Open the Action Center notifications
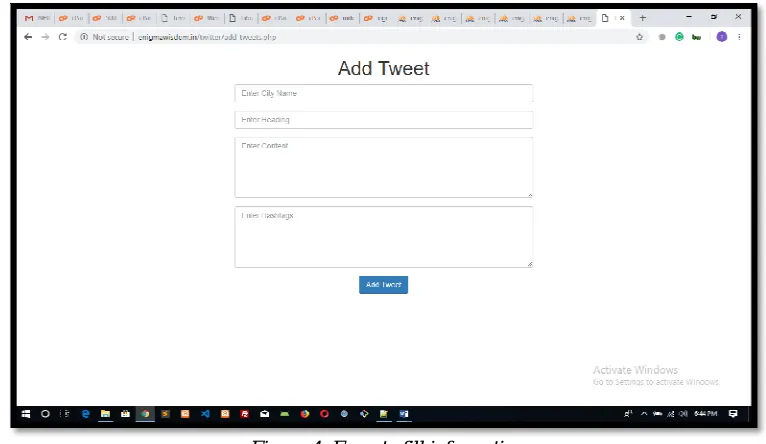This screenshot has width=766, height=444. pyautogui.click(x=733, y=414)
